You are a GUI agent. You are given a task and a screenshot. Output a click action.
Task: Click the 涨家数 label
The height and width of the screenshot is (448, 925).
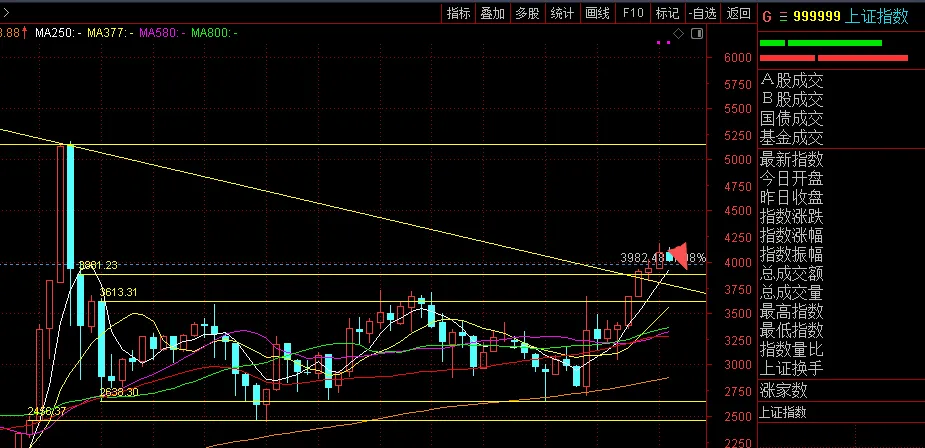point(783,390)
